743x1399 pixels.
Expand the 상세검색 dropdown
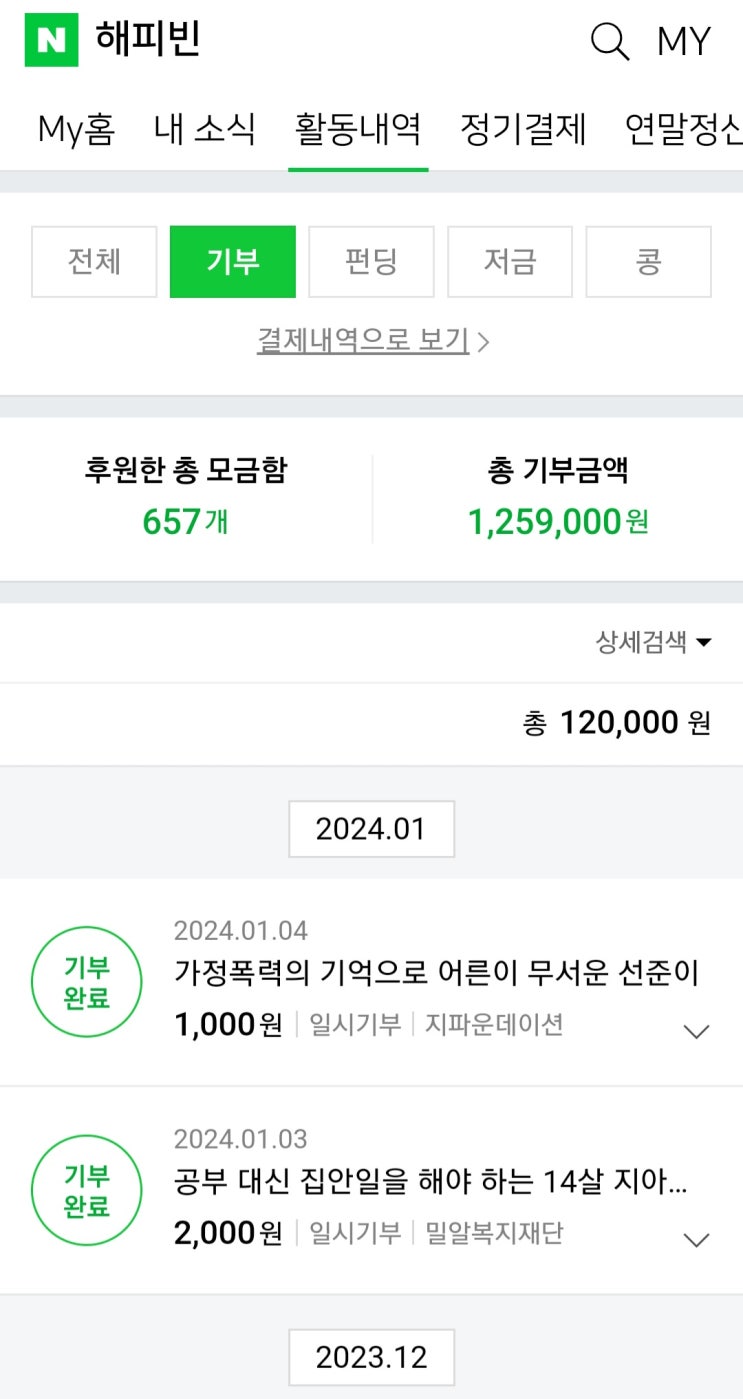[654, 642]
